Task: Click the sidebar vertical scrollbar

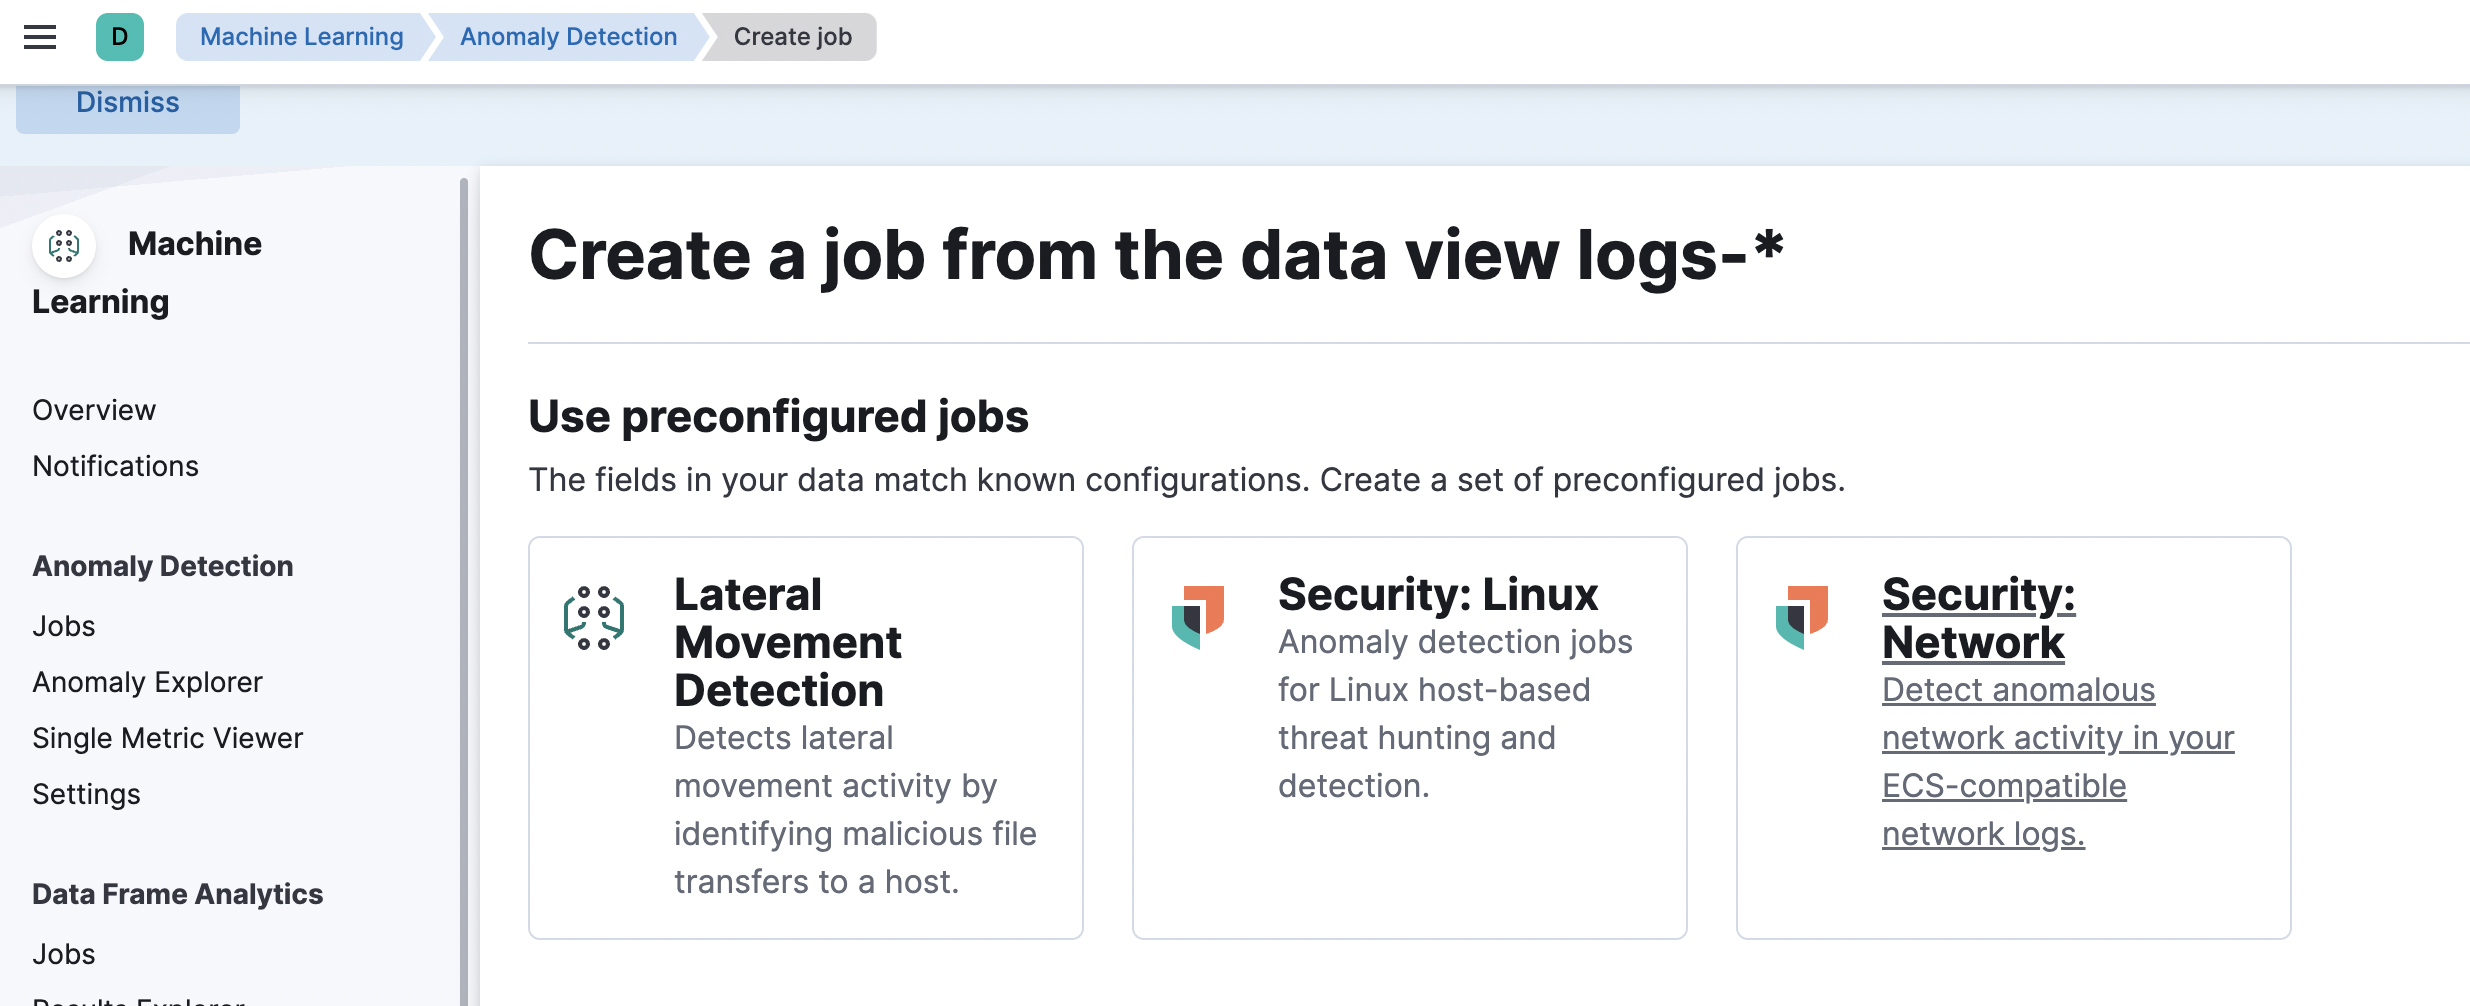Action: (x=464, y=590)
